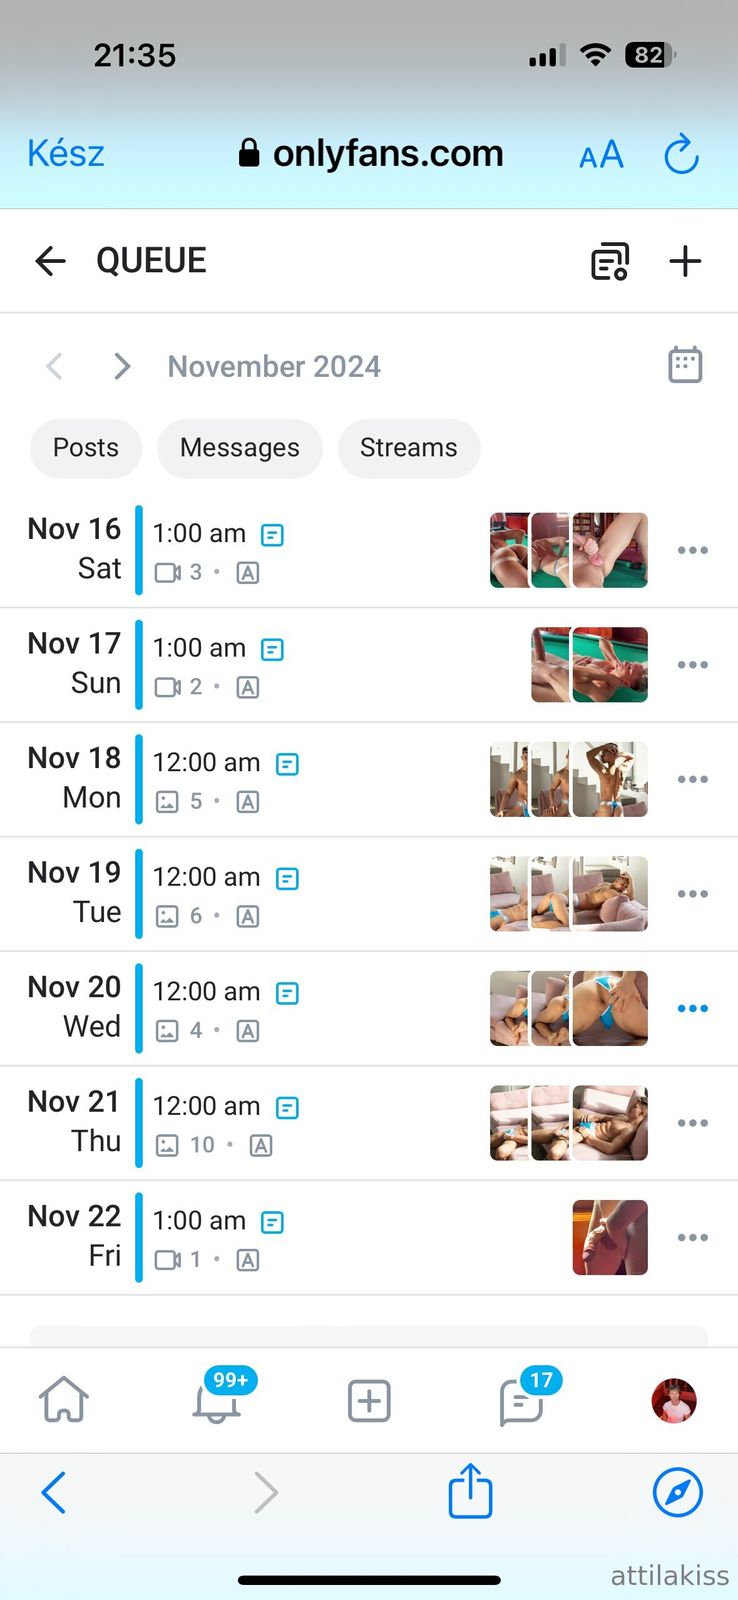The height and width of the screenshot is (1600, 738).
Task: Toggle the Messages filter chip
Action: [240, 448]
